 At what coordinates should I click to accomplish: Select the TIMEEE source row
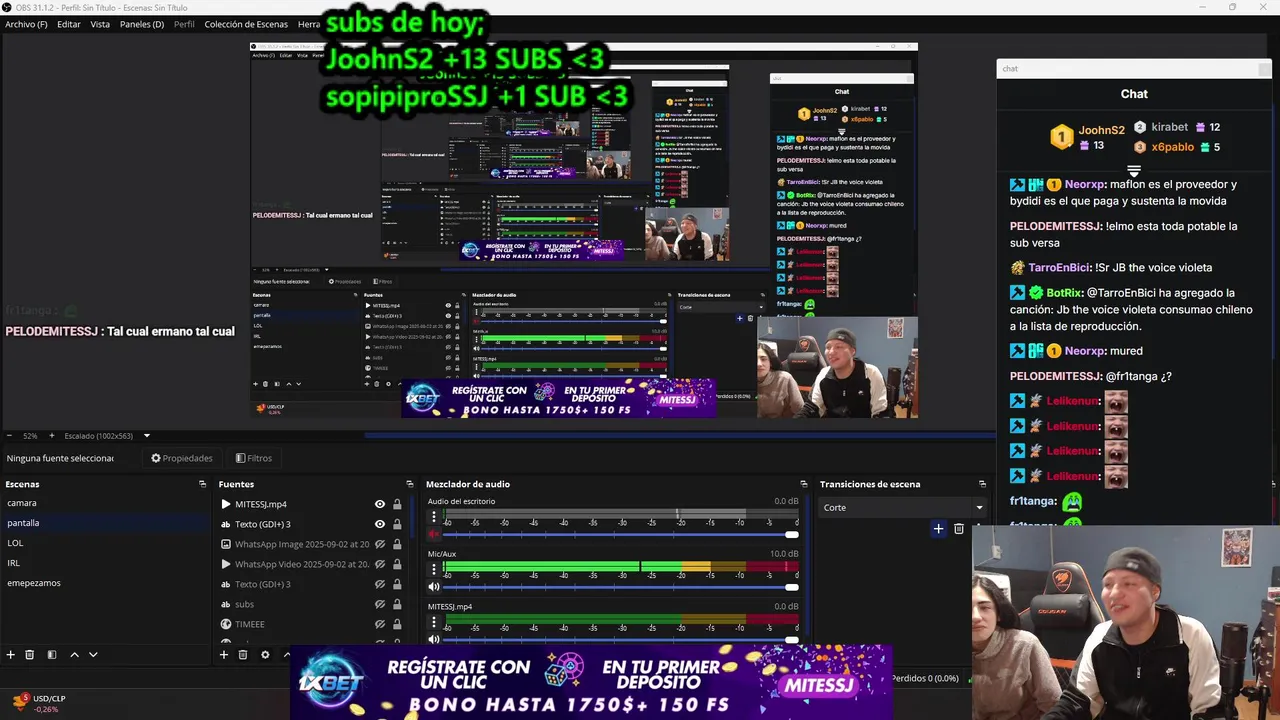[312, 624]
